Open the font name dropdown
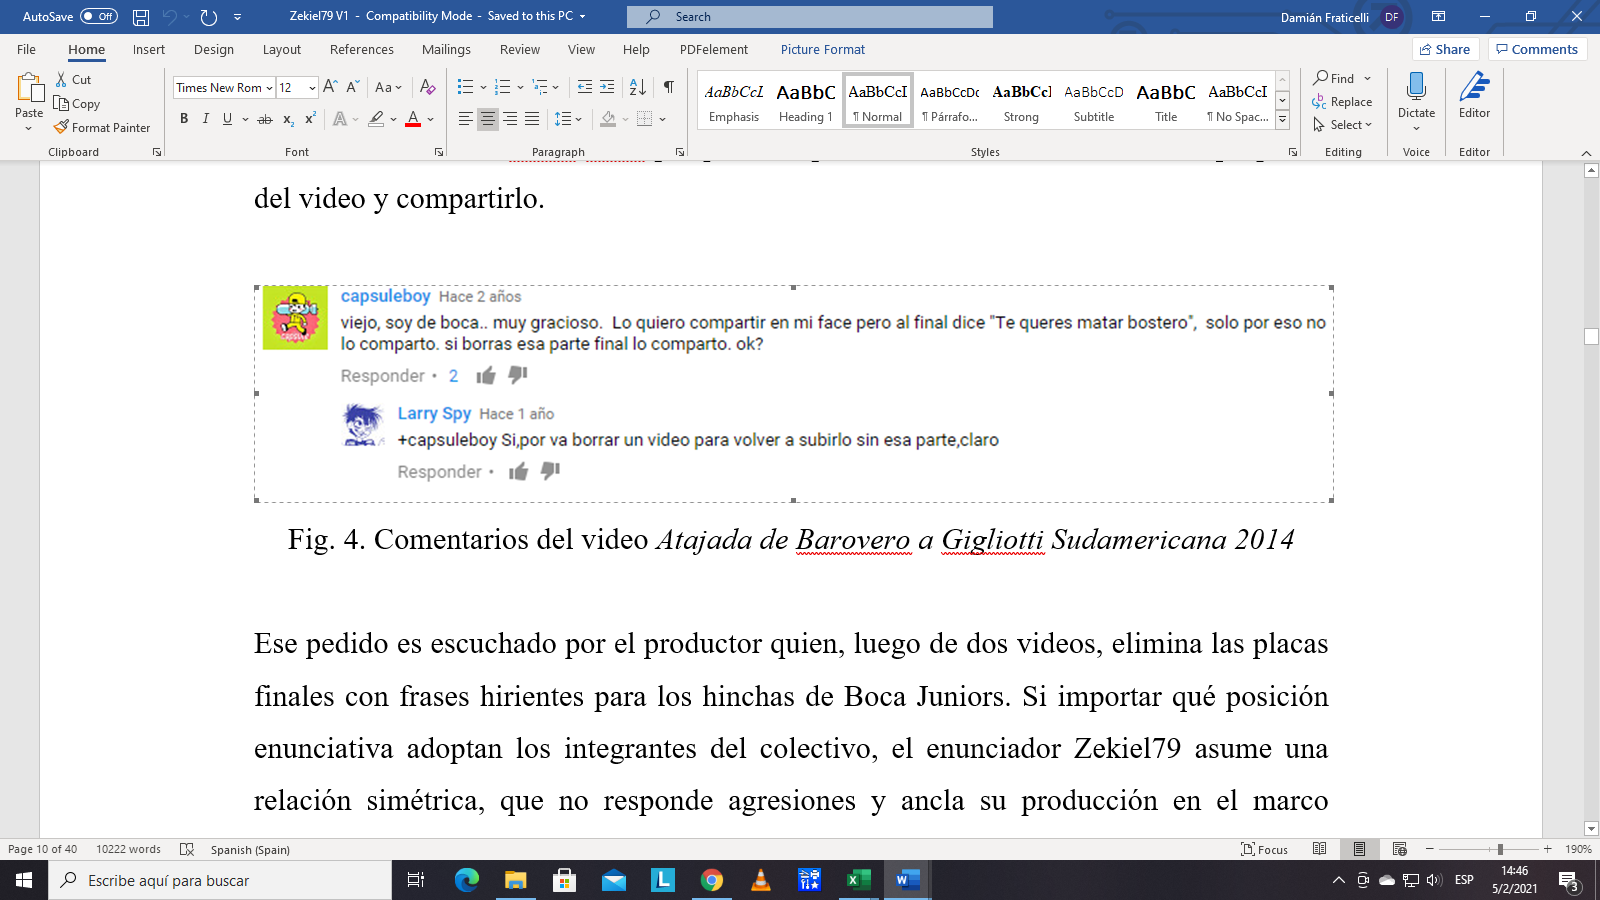The height and width of the screenshot is (900, 1600). pyautogui.click(x=269, y=88)
